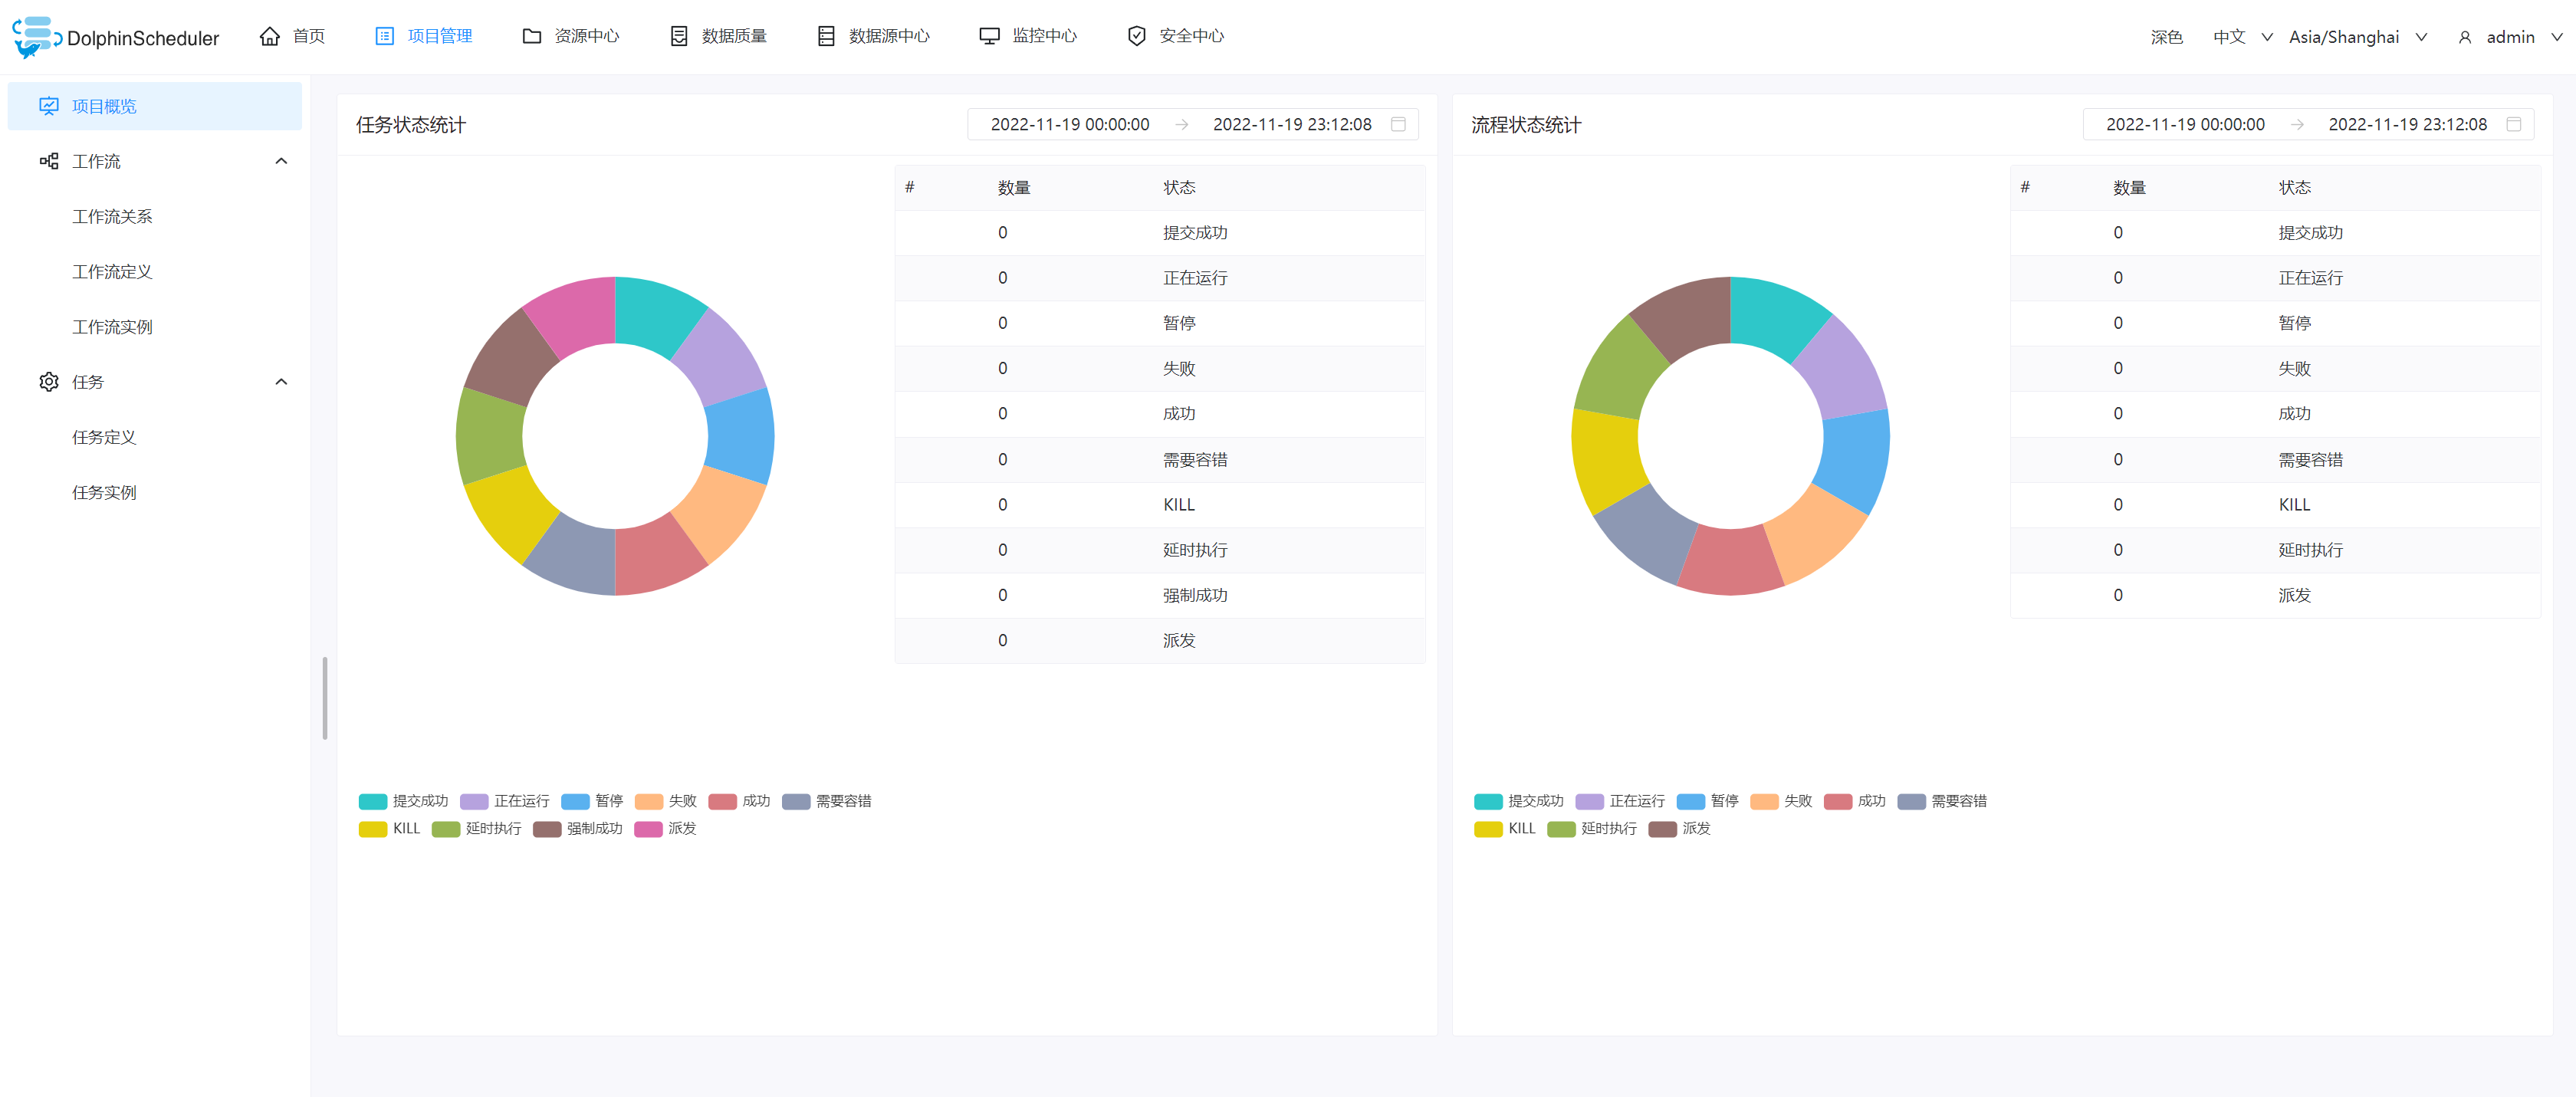The width and height of the screenshot is (2576, 1097).
Task: Toggle 正在运行 legend in process chart
Action: [1620, 801]
